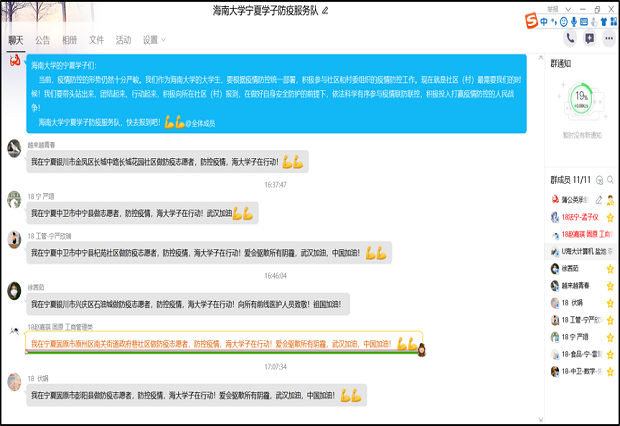Toggle Sogou Chinese/English input mode

pos(543,20)
